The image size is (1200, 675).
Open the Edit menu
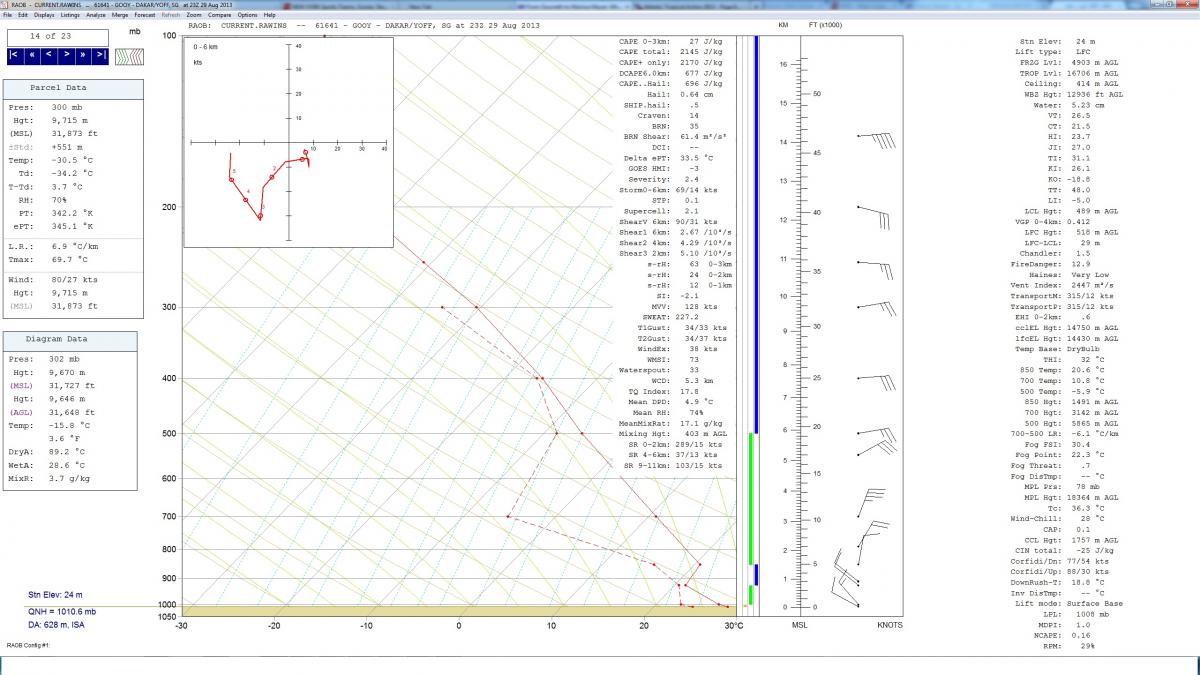pyautogui.click(x=22, y=15)
